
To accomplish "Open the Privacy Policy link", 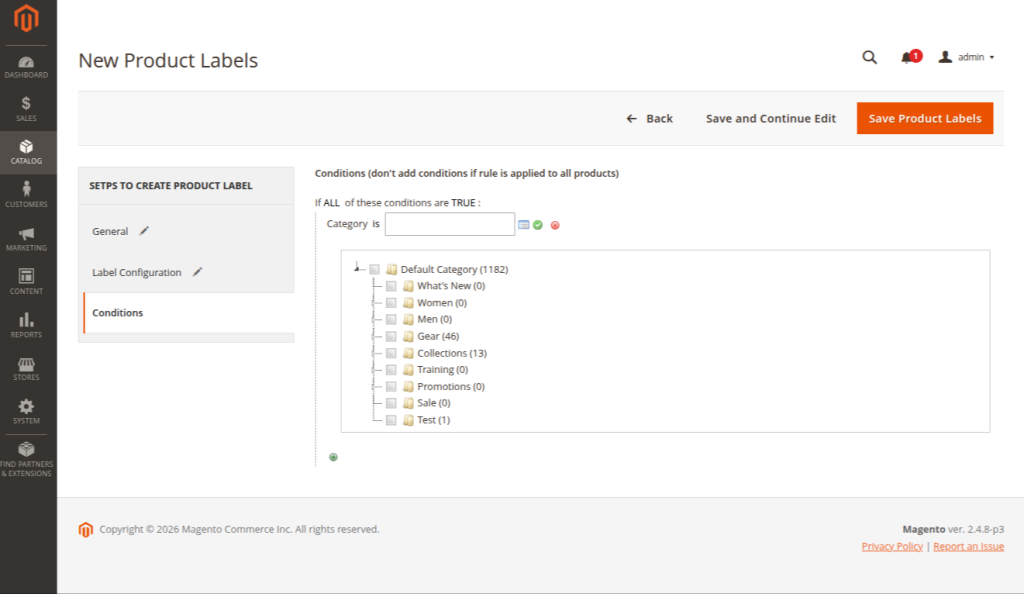I will [892, 547].
